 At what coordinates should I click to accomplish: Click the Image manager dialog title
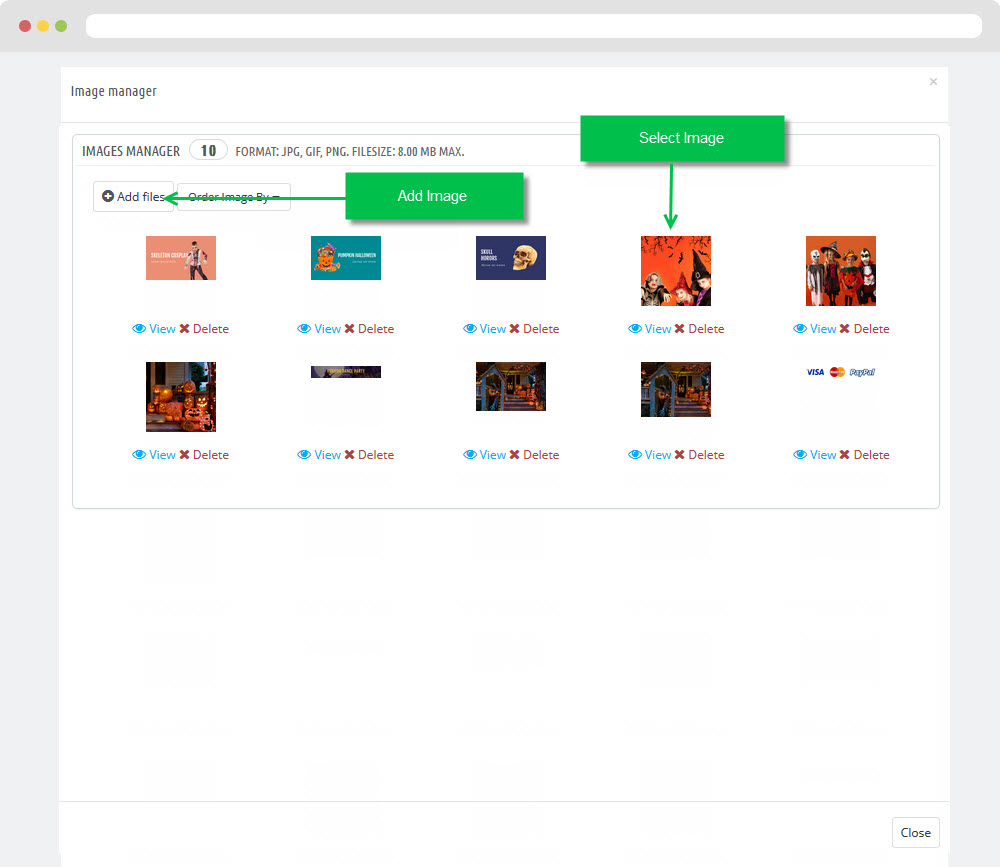pos(114,91)
